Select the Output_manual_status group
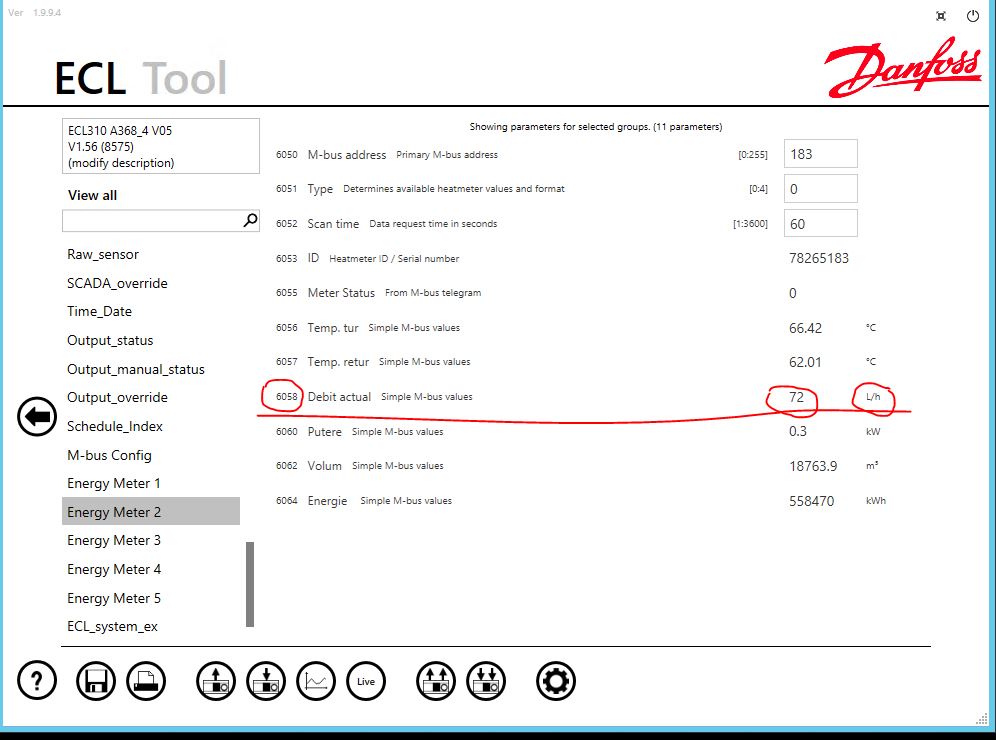Viewport: 996px width, 740px height. (136, 369)
